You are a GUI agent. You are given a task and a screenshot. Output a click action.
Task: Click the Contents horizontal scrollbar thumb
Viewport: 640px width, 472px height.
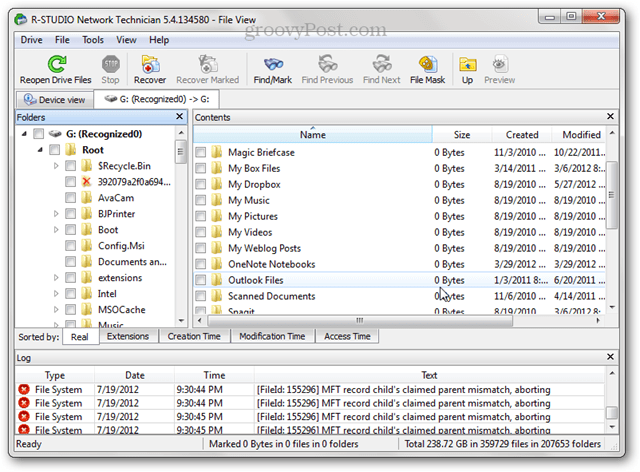pyautogui.click(x=360, y=321)
